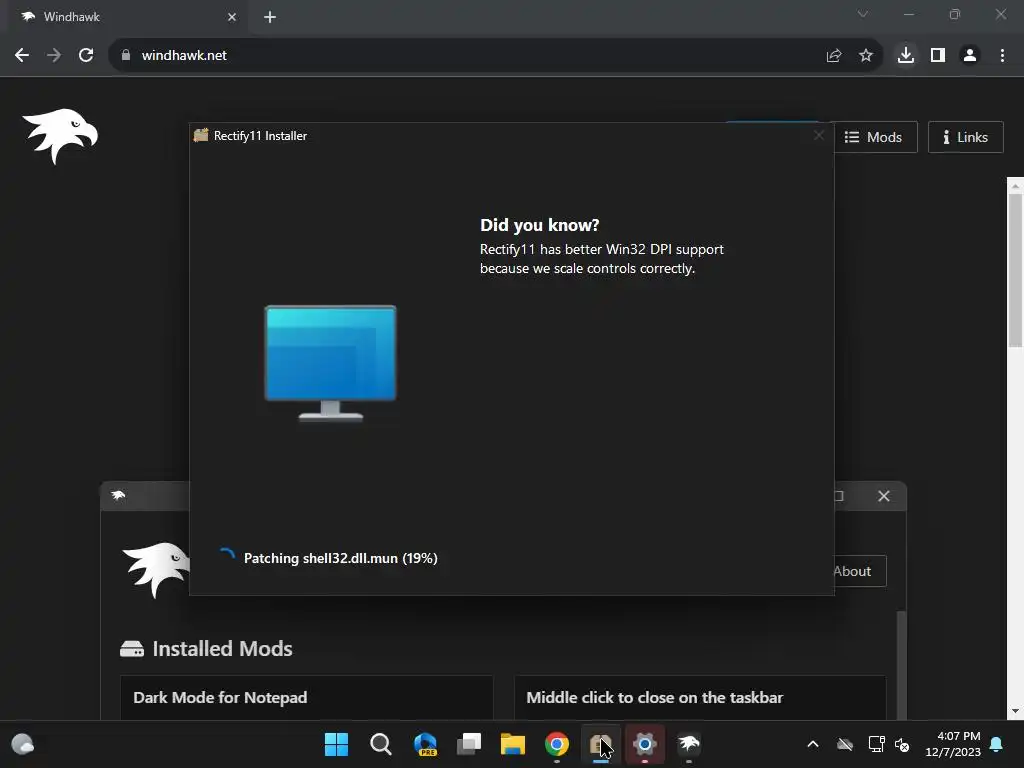Screen dimensions: 1024x768
Task: Open the Windows Start menu
Action: tap(337, 744)
